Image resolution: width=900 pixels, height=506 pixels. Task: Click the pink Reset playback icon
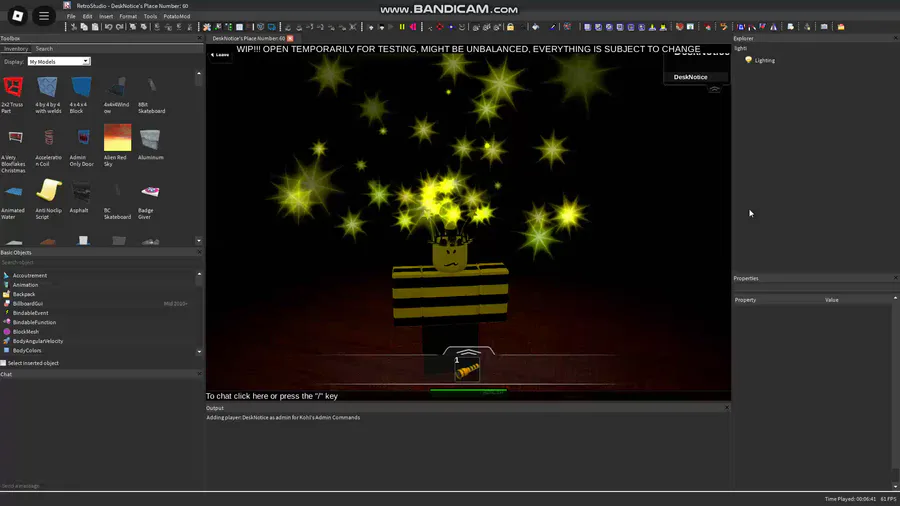click(413, 27)
